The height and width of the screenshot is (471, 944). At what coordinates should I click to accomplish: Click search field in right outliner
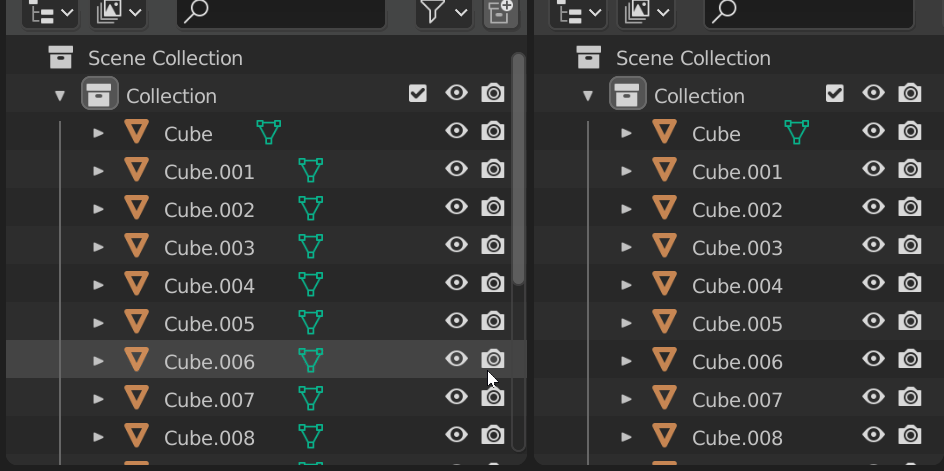[x=809, y=12]
